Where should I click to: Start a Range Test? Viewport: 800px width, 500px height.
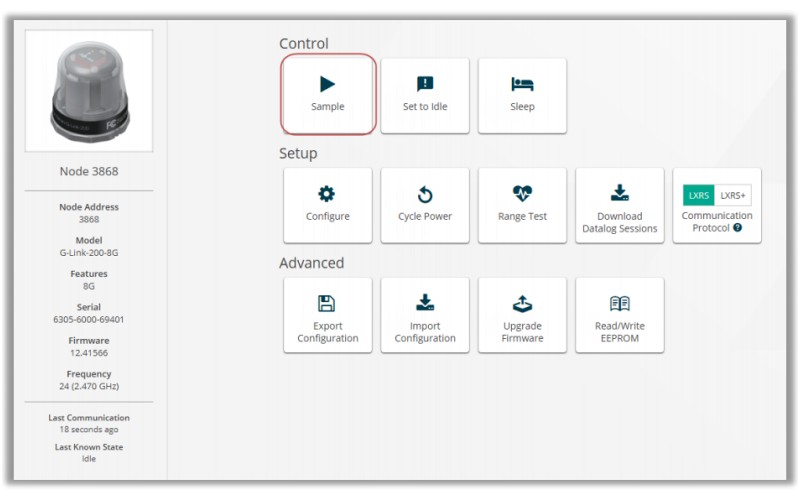click(522, 194)
